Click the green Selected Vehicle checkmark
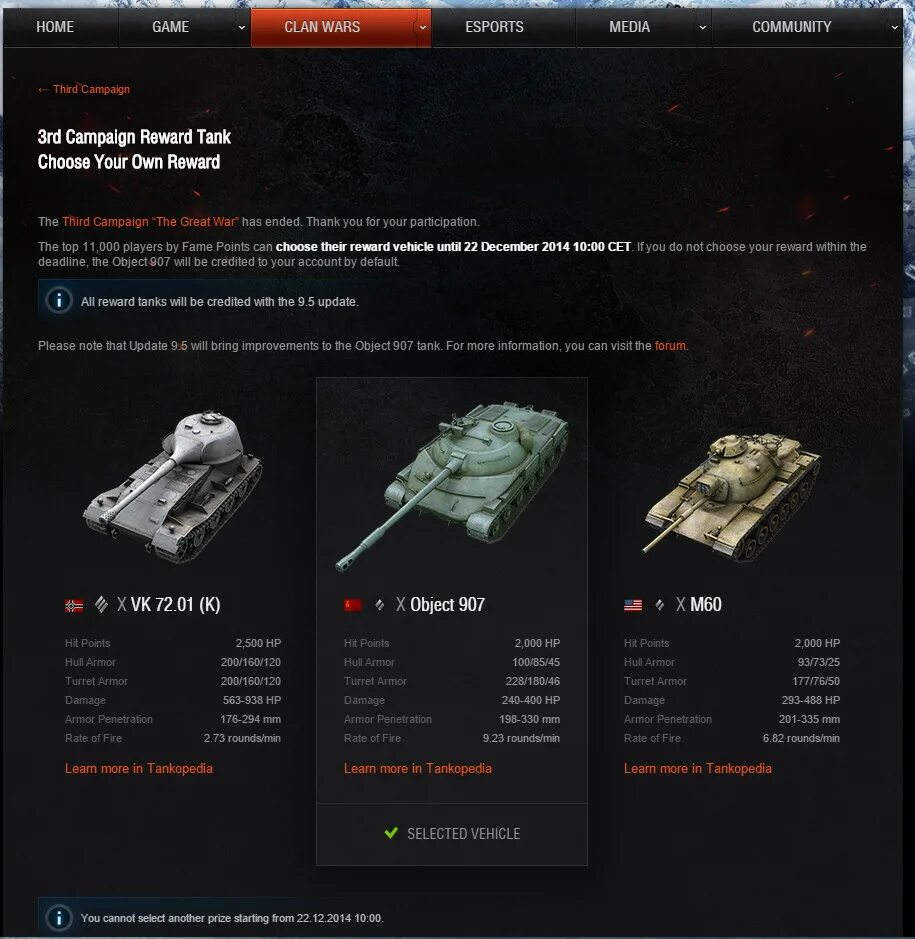Screen dimensions: 915x939 click(x=391, y=833)
